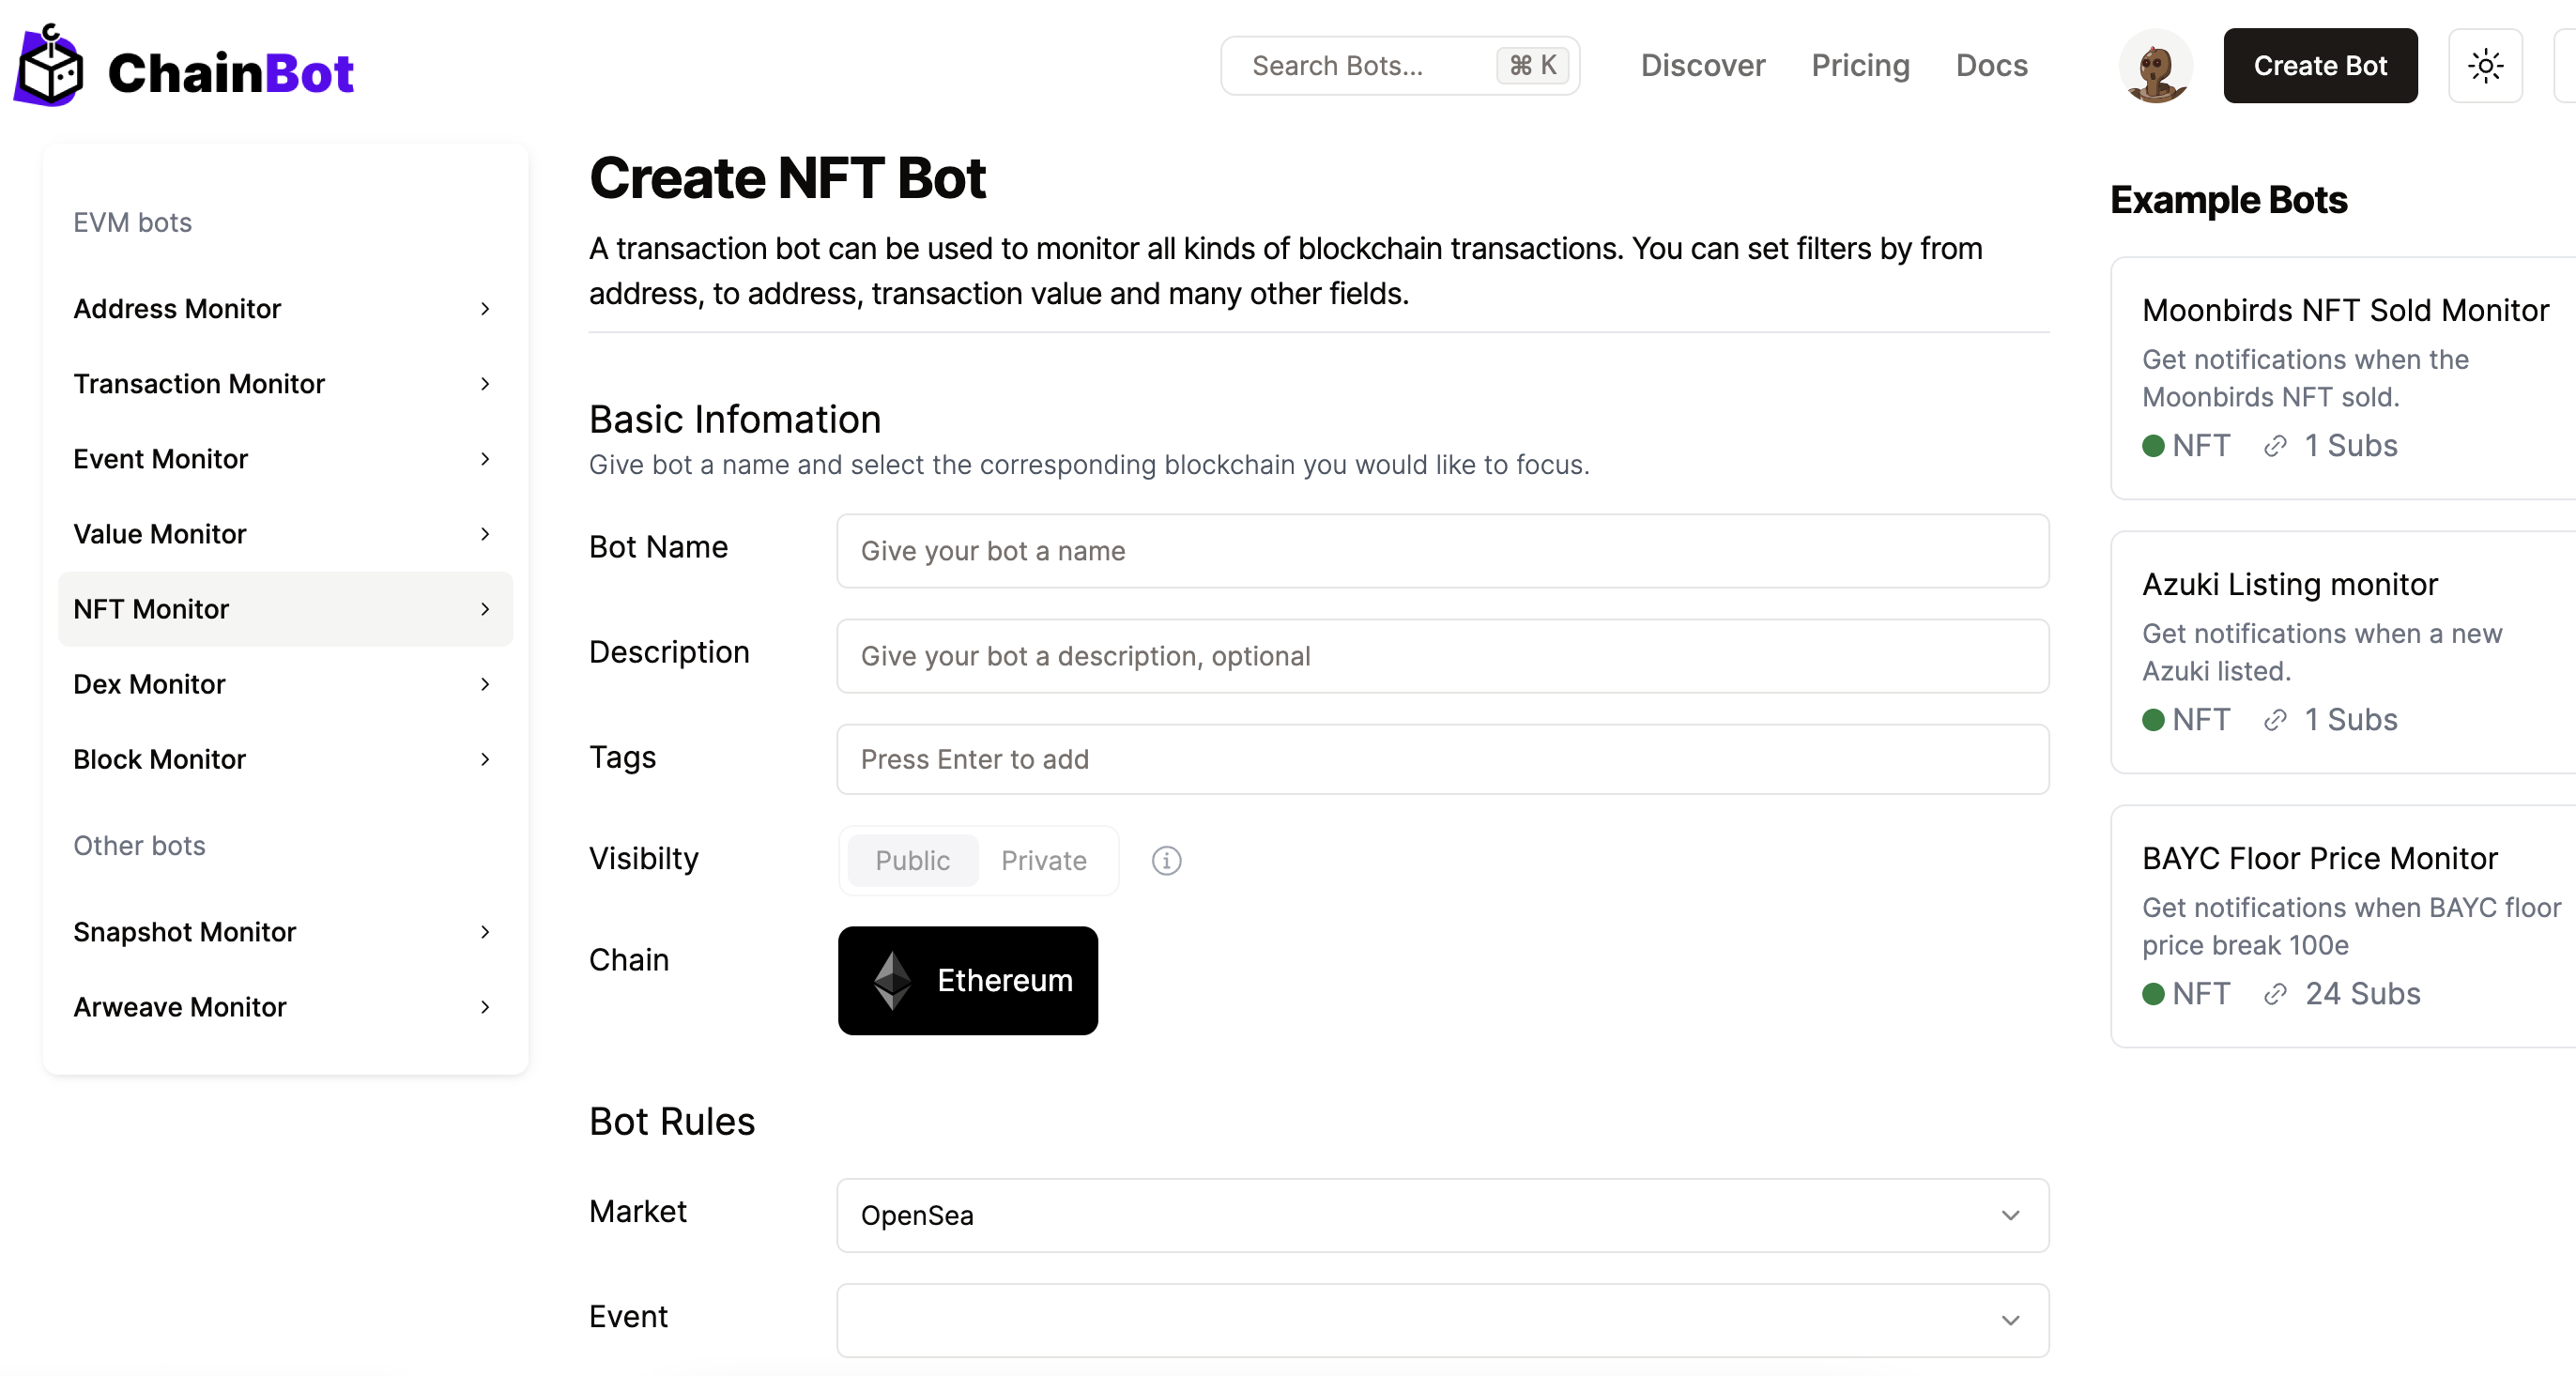Click the Search Bots field

coord(1370,66)
